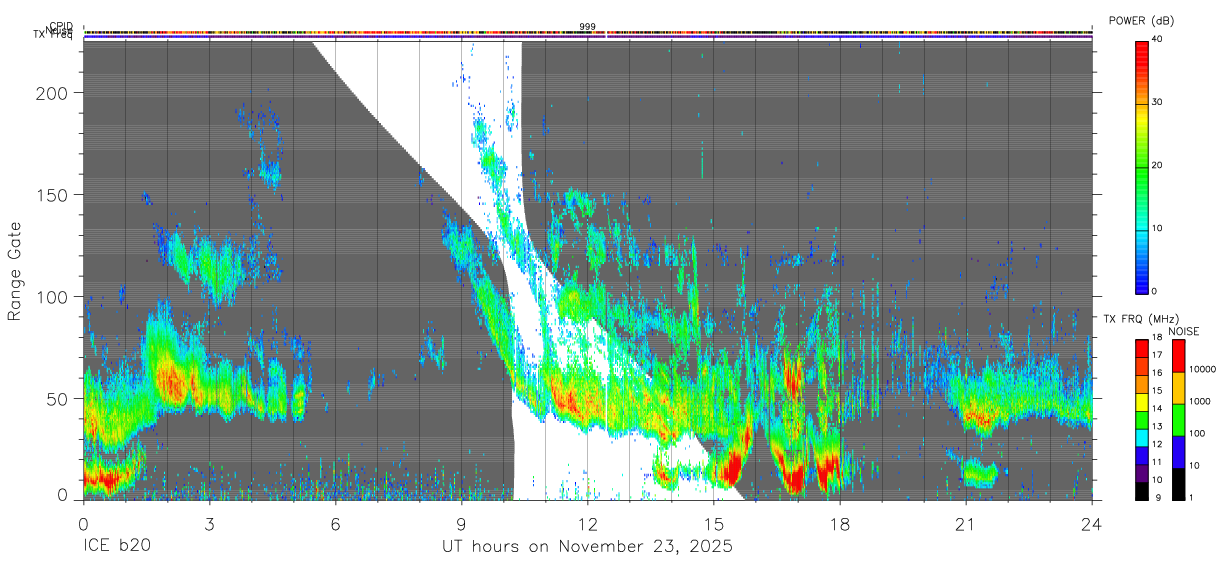Click the "24" hour tick on the UT axis
This screenshot has height=567, width=1228.
tap(1091, 524)
